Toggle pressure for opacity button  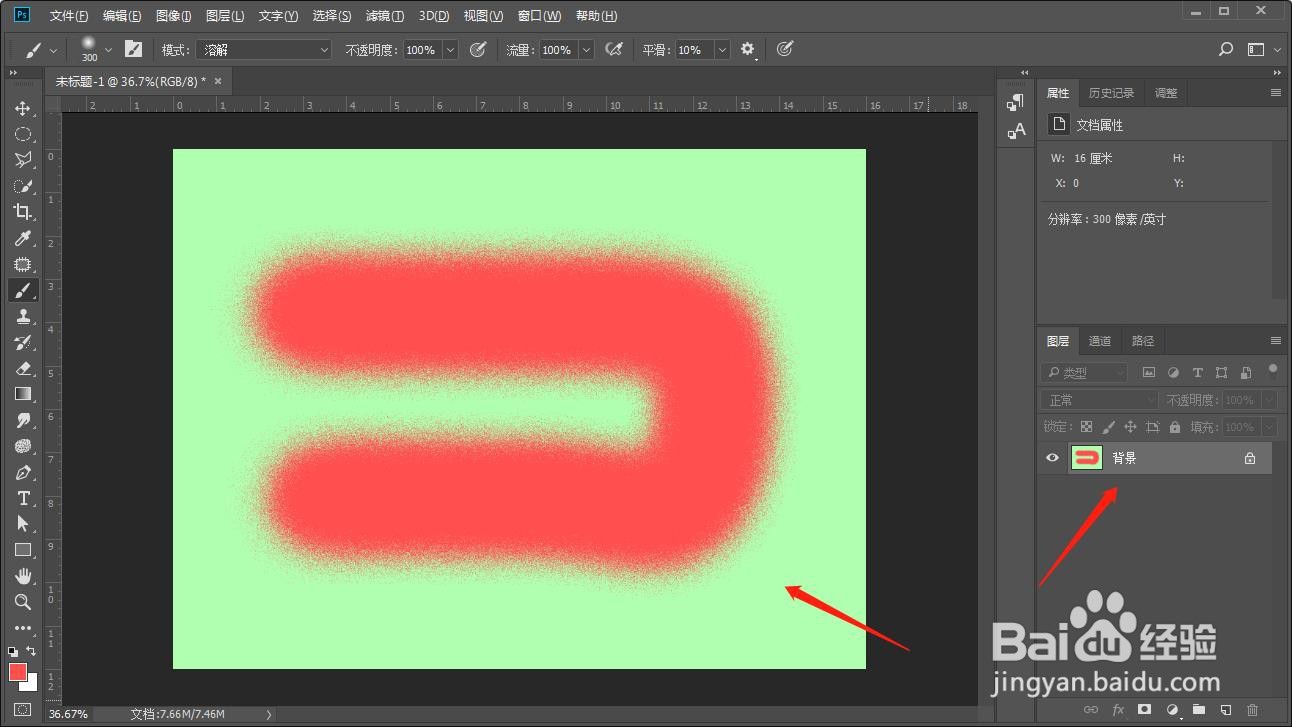(478, 49)
